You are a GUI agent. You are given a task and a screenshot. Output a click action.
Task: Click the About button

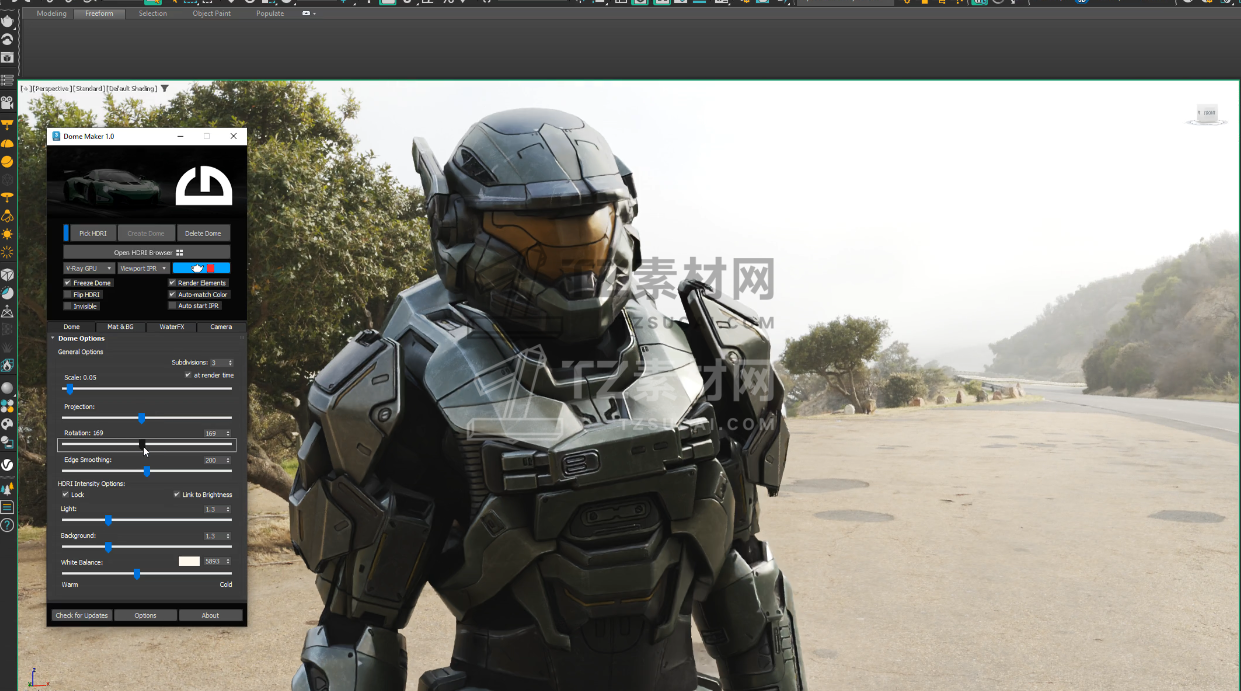(210, 615)
